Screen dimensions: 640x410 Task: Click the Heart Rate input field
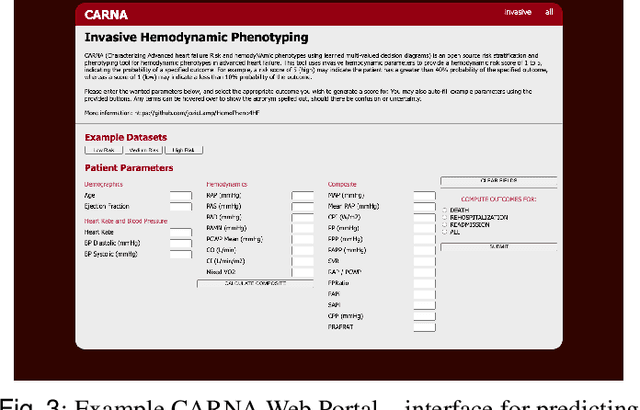pyautogui.click(x=180, y=232)
